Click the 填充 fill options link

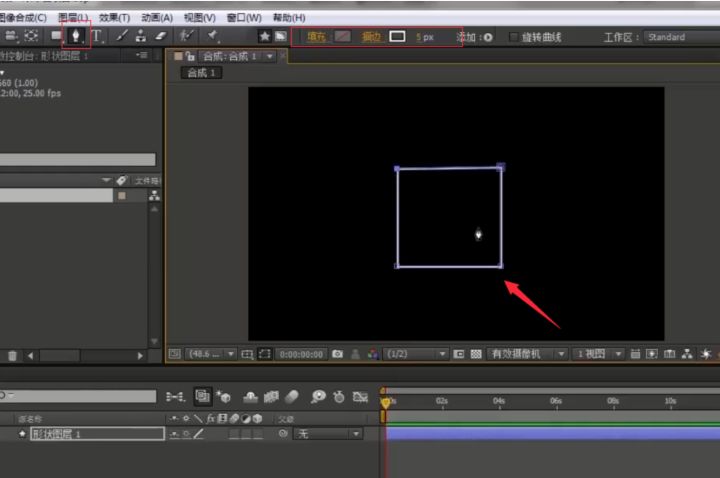[x=316, y=37]
